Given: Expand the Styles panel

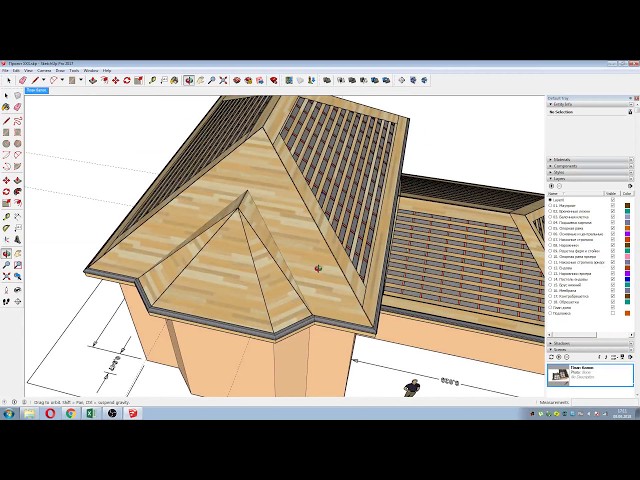Looking at the screenshot, I should (551, 173).
